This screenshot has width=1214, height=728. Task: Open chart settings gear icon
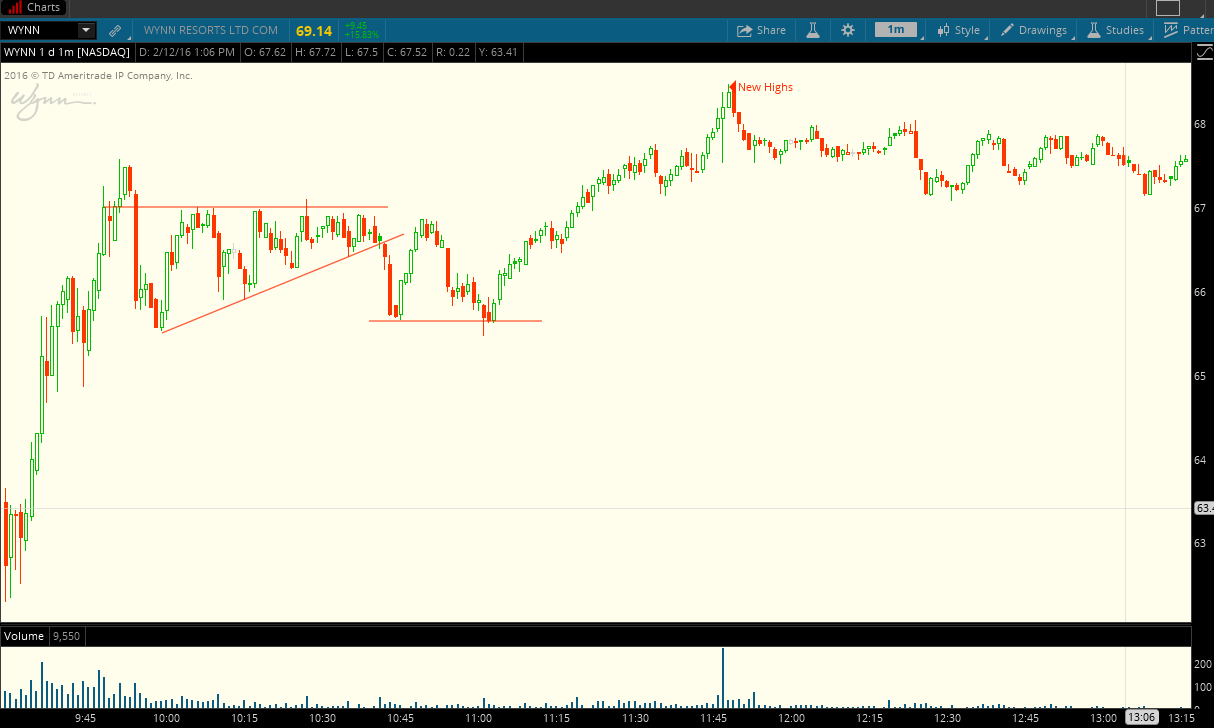(848, 30)
